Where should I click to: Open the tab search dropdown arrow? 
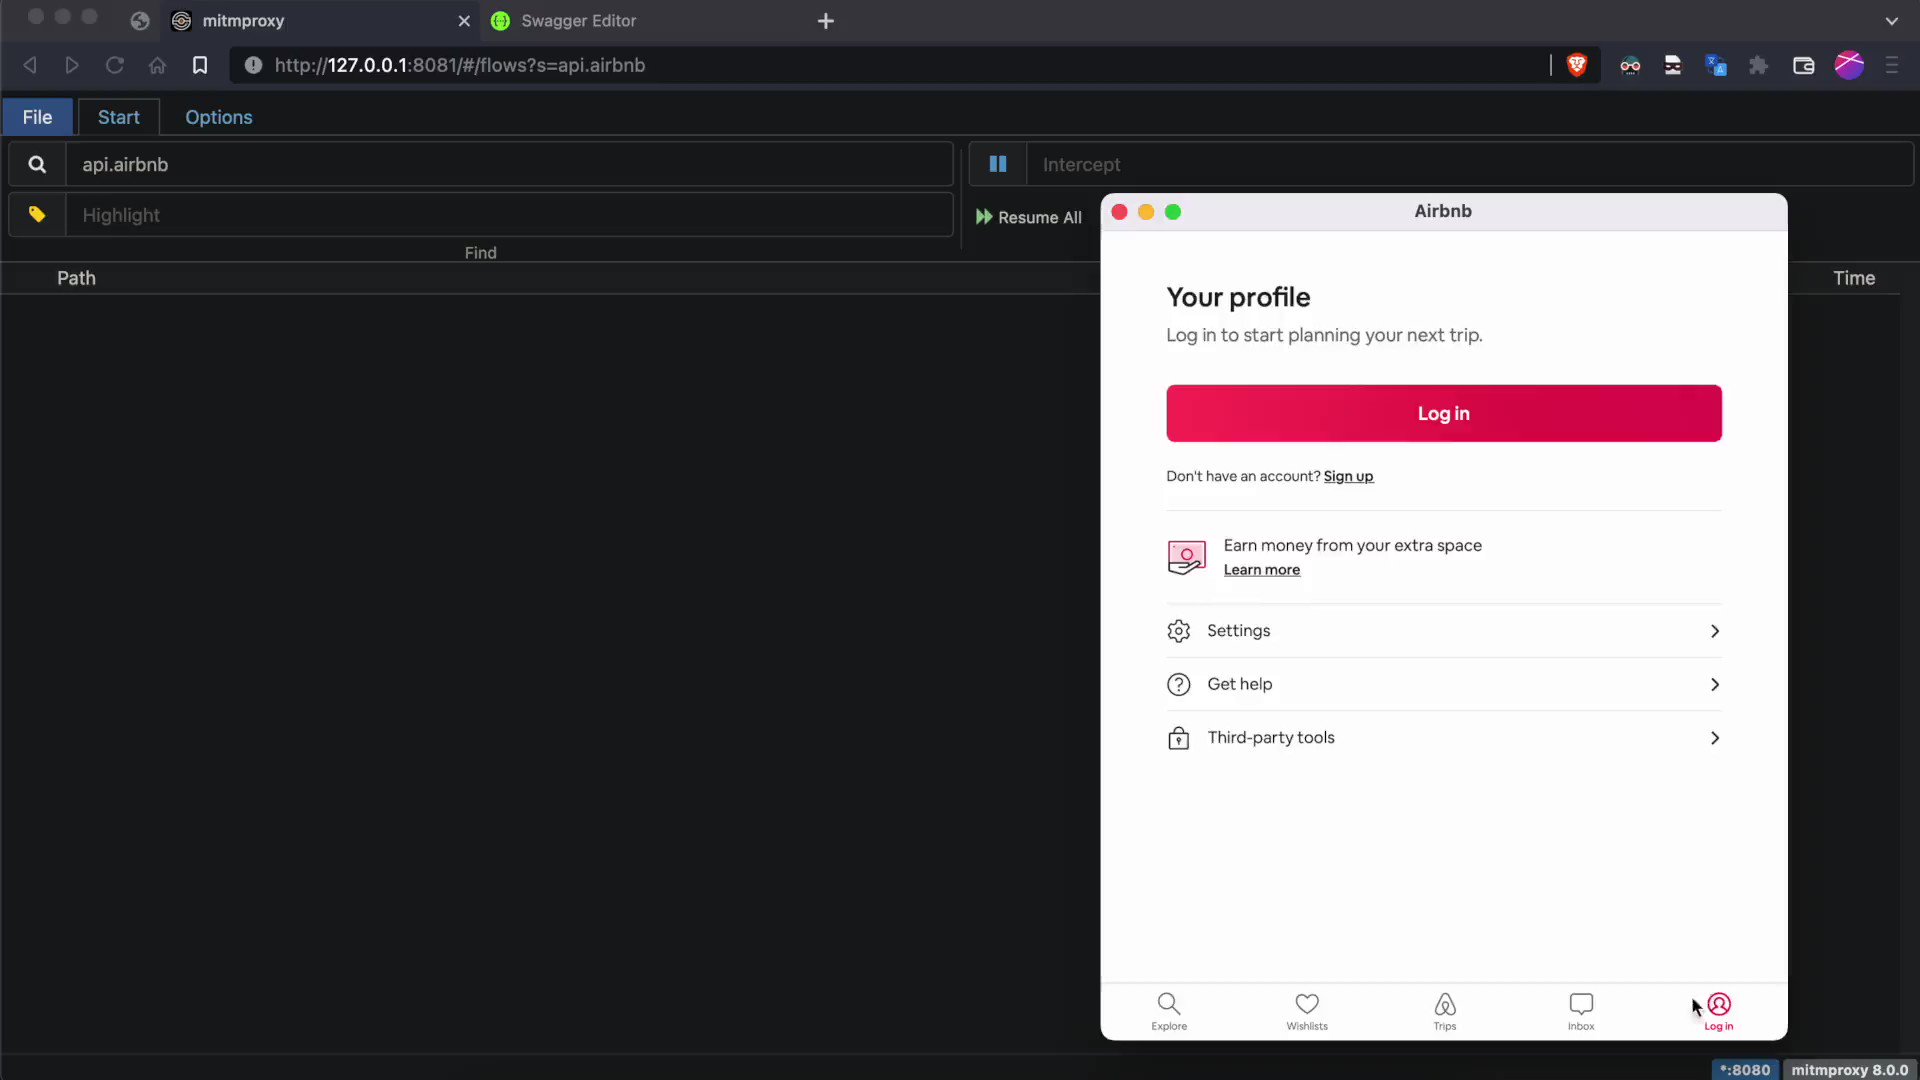tap(1891, 20)
